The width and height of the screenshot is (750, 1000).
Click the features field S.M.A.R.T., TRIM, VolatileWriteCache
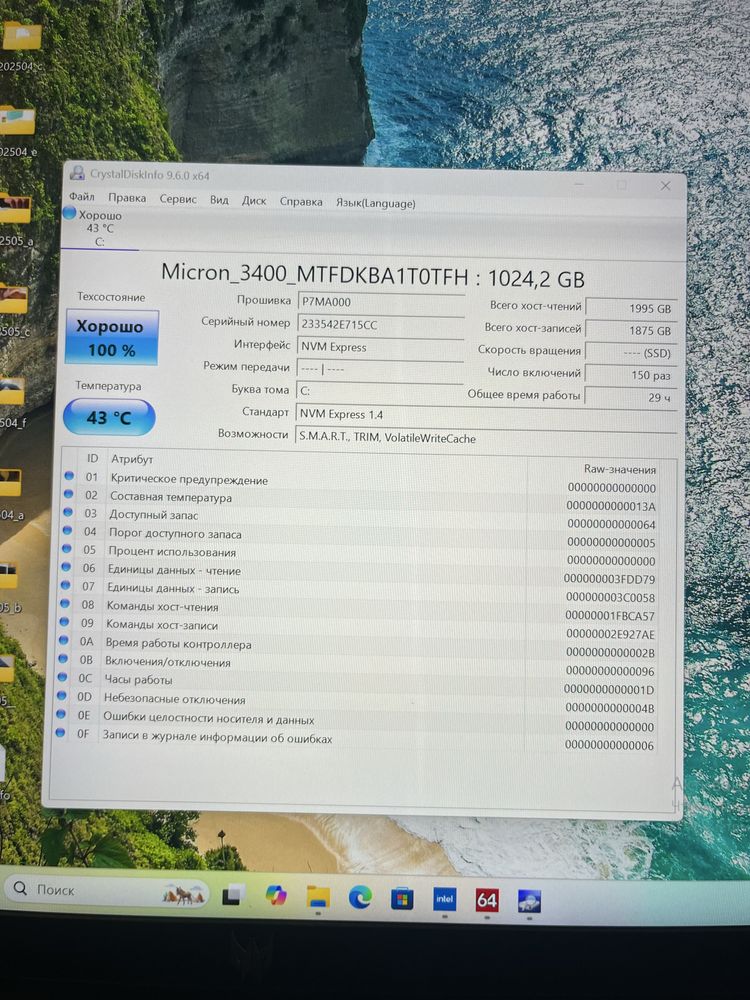(487, 438)
